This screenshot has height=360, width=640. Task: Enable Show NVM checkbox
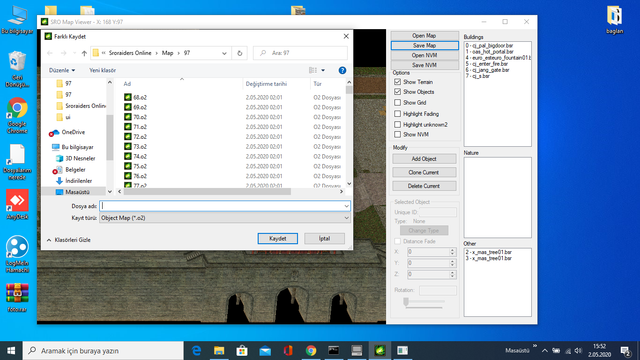pyautogui.click(x=398, y=134)
